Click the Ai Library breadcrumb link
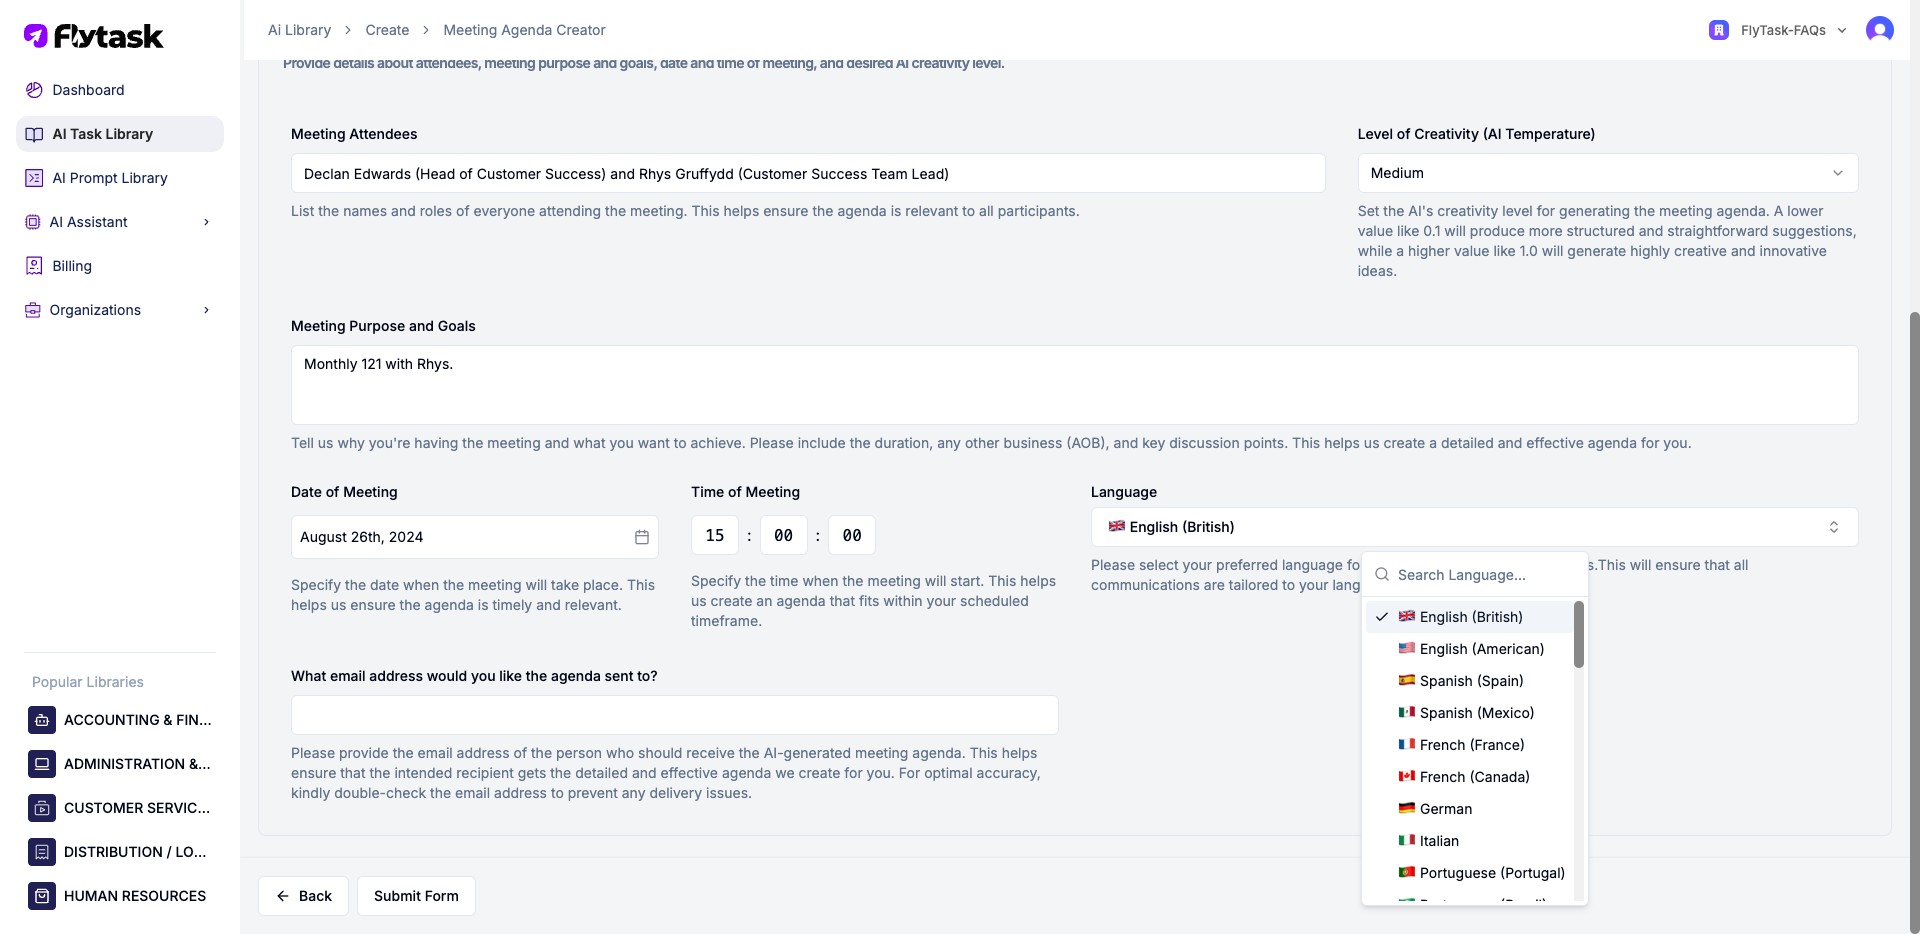 pyautogui.click(x=299, y=30)
